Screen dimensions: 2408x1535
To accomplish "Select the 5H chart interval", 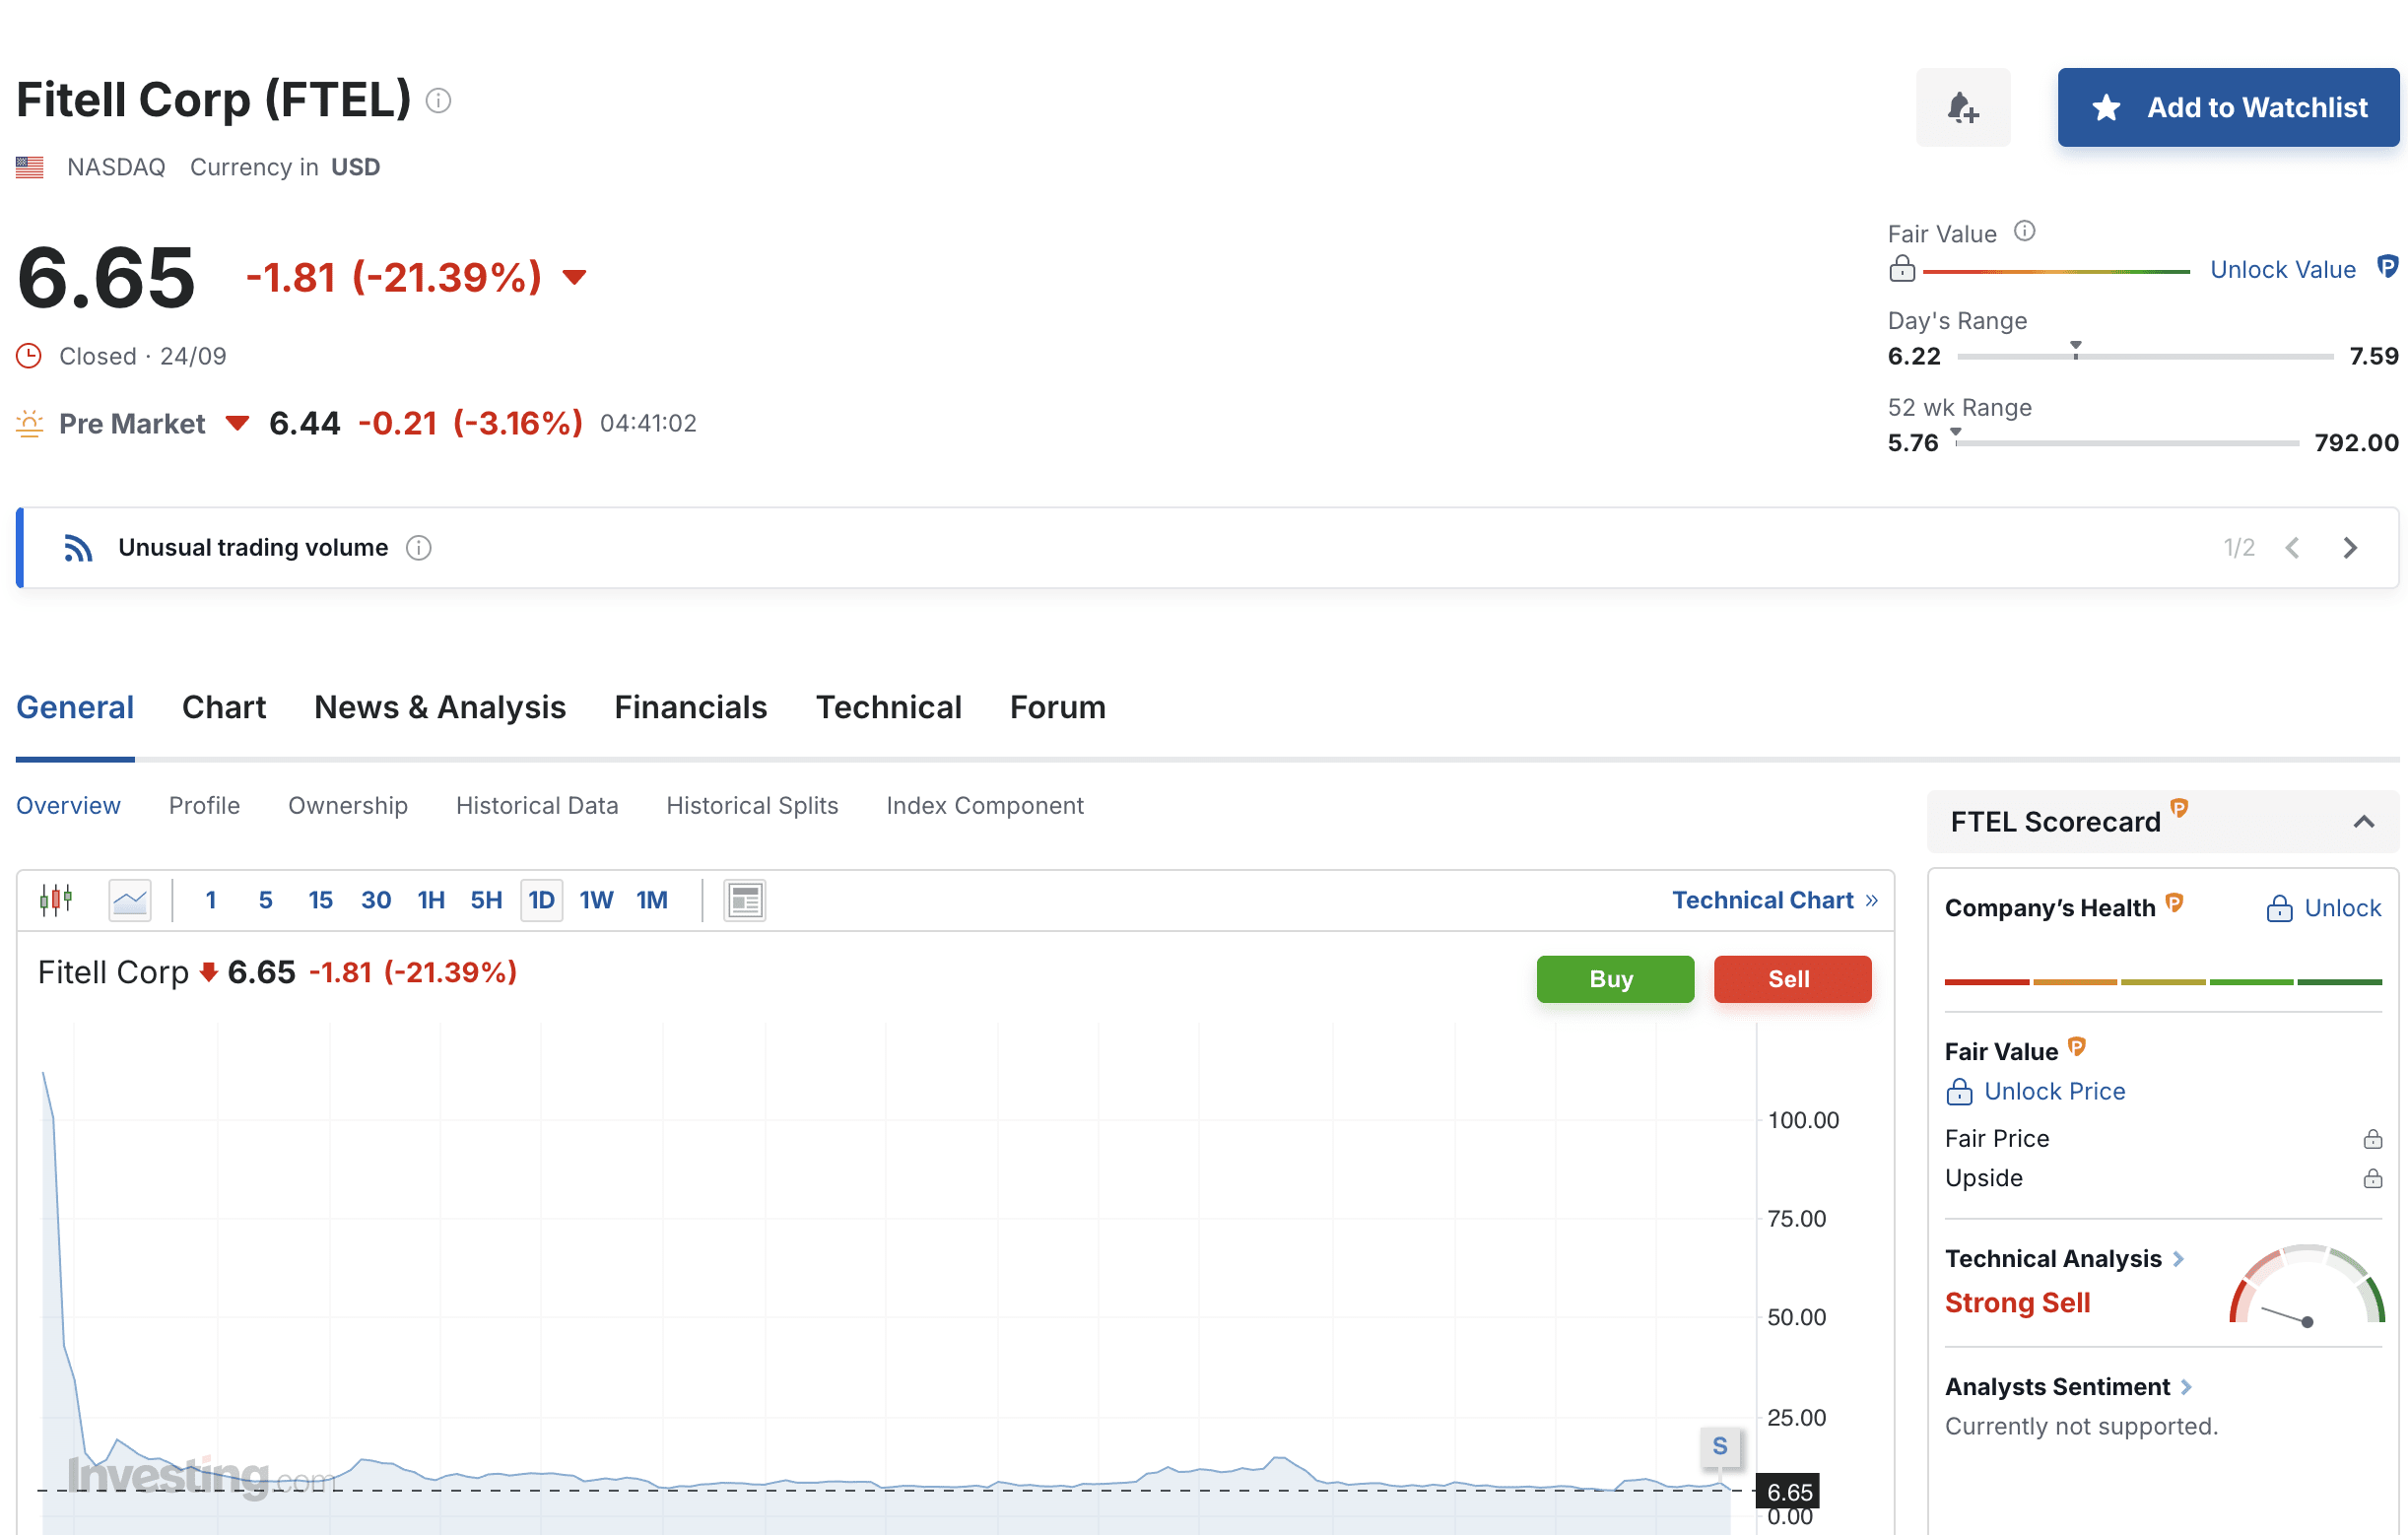I will (486, 900).
